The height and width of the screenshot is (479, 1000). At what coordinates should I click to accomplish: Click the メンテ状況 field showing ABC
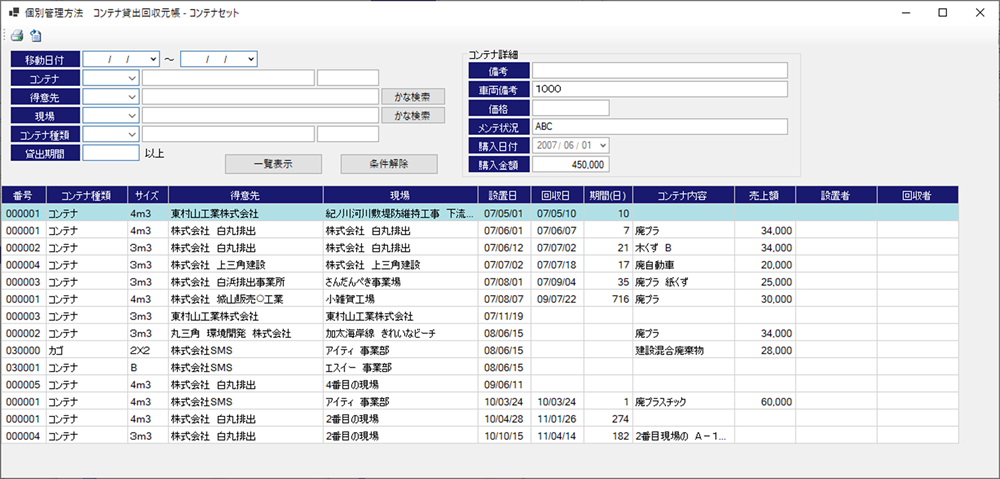pyautogui.click(x=660, y=126)
